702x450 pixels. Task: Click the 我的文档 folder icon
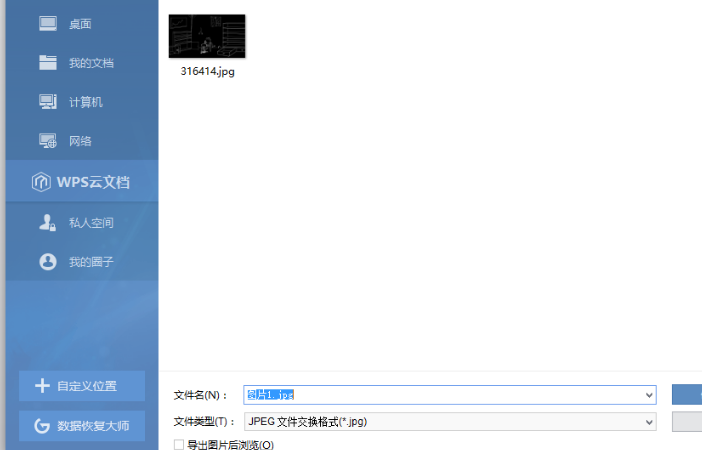[x=47, y=63]
